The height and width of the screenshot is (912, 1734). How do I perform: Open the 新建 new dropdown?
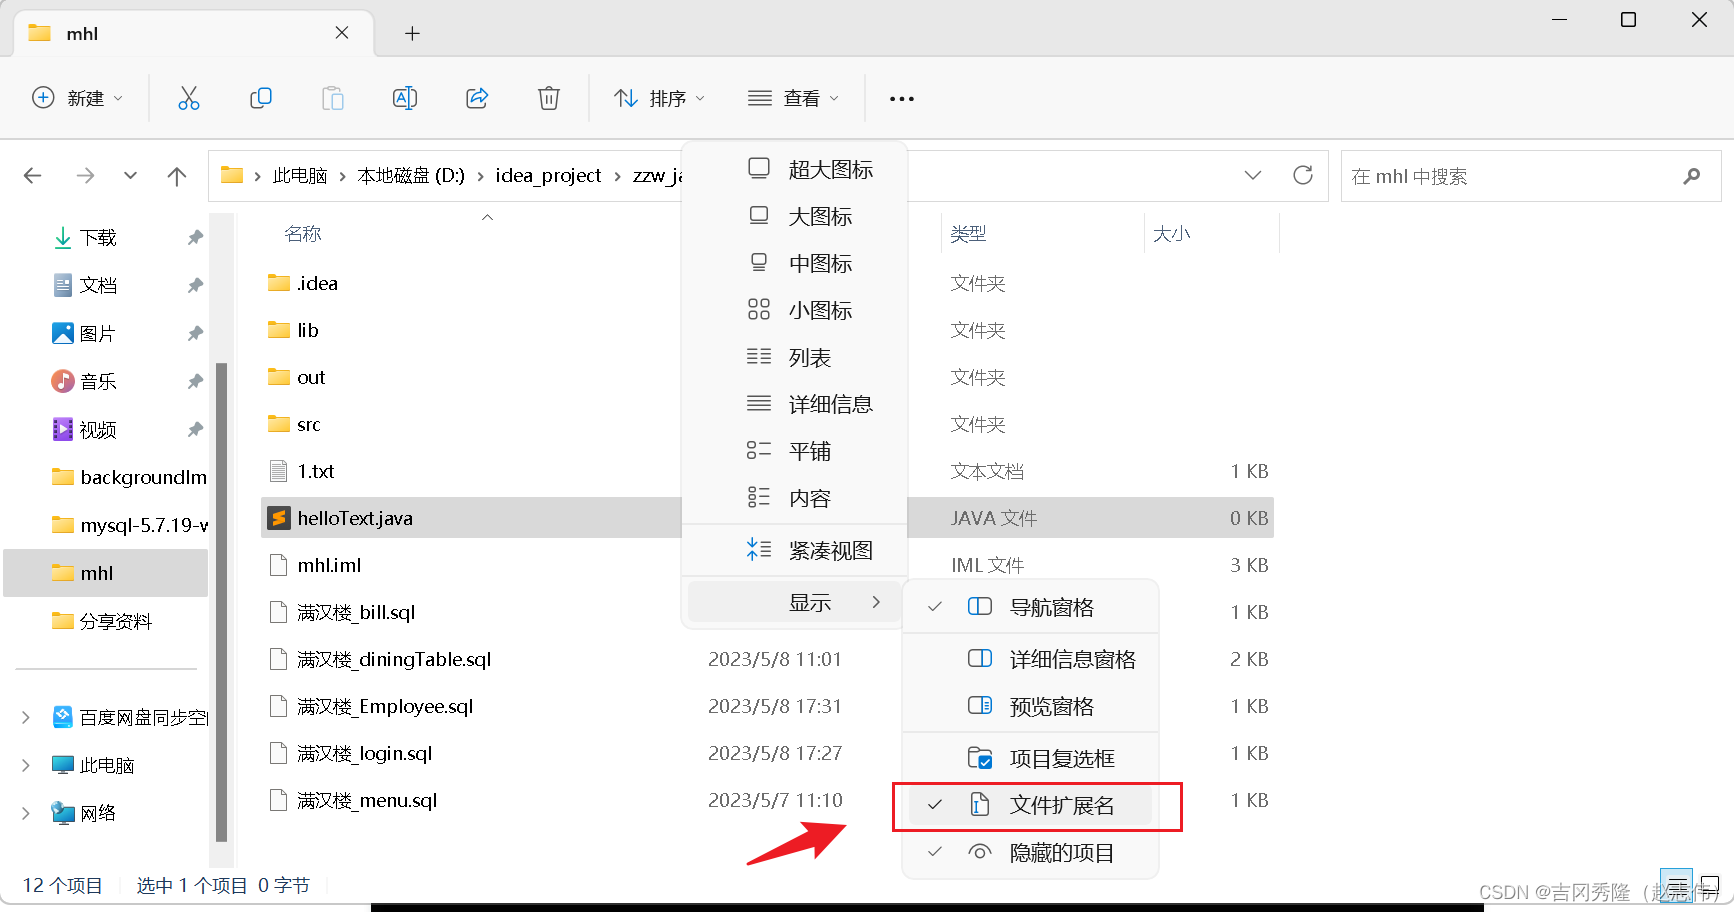pyautogui.click(x=78, y=98)
